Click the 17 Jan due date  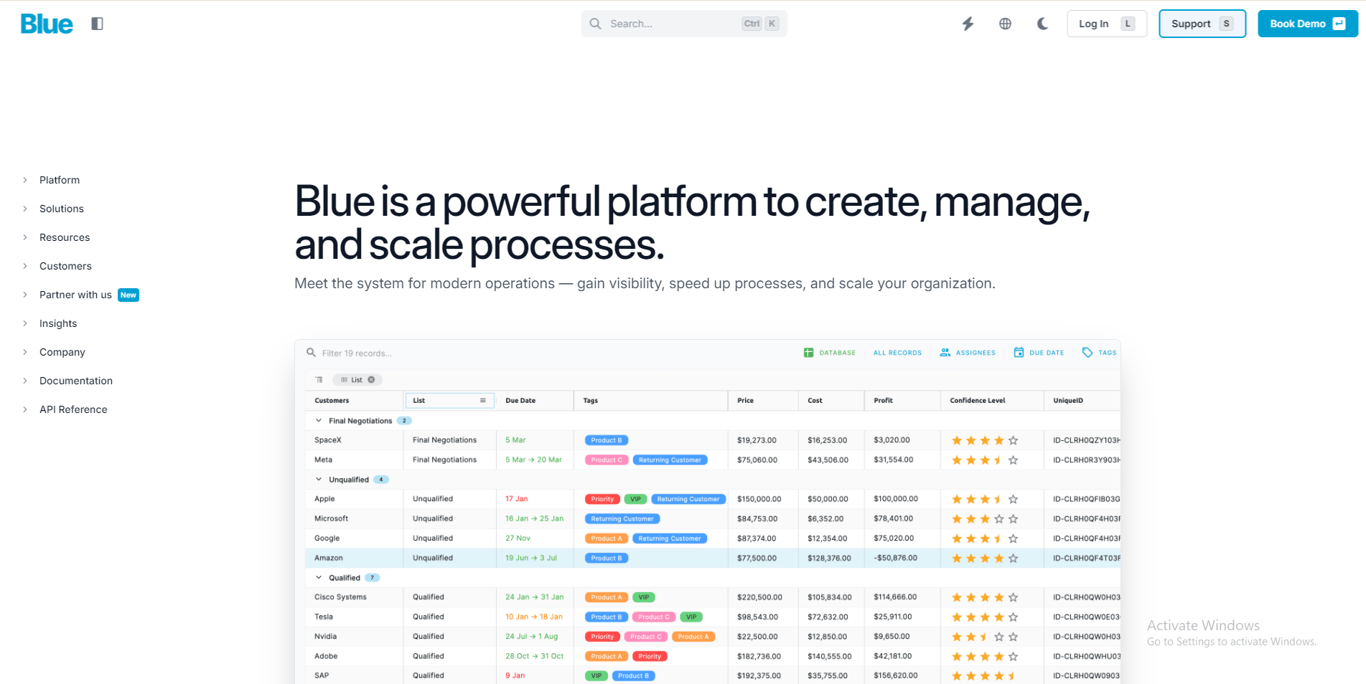516,499
